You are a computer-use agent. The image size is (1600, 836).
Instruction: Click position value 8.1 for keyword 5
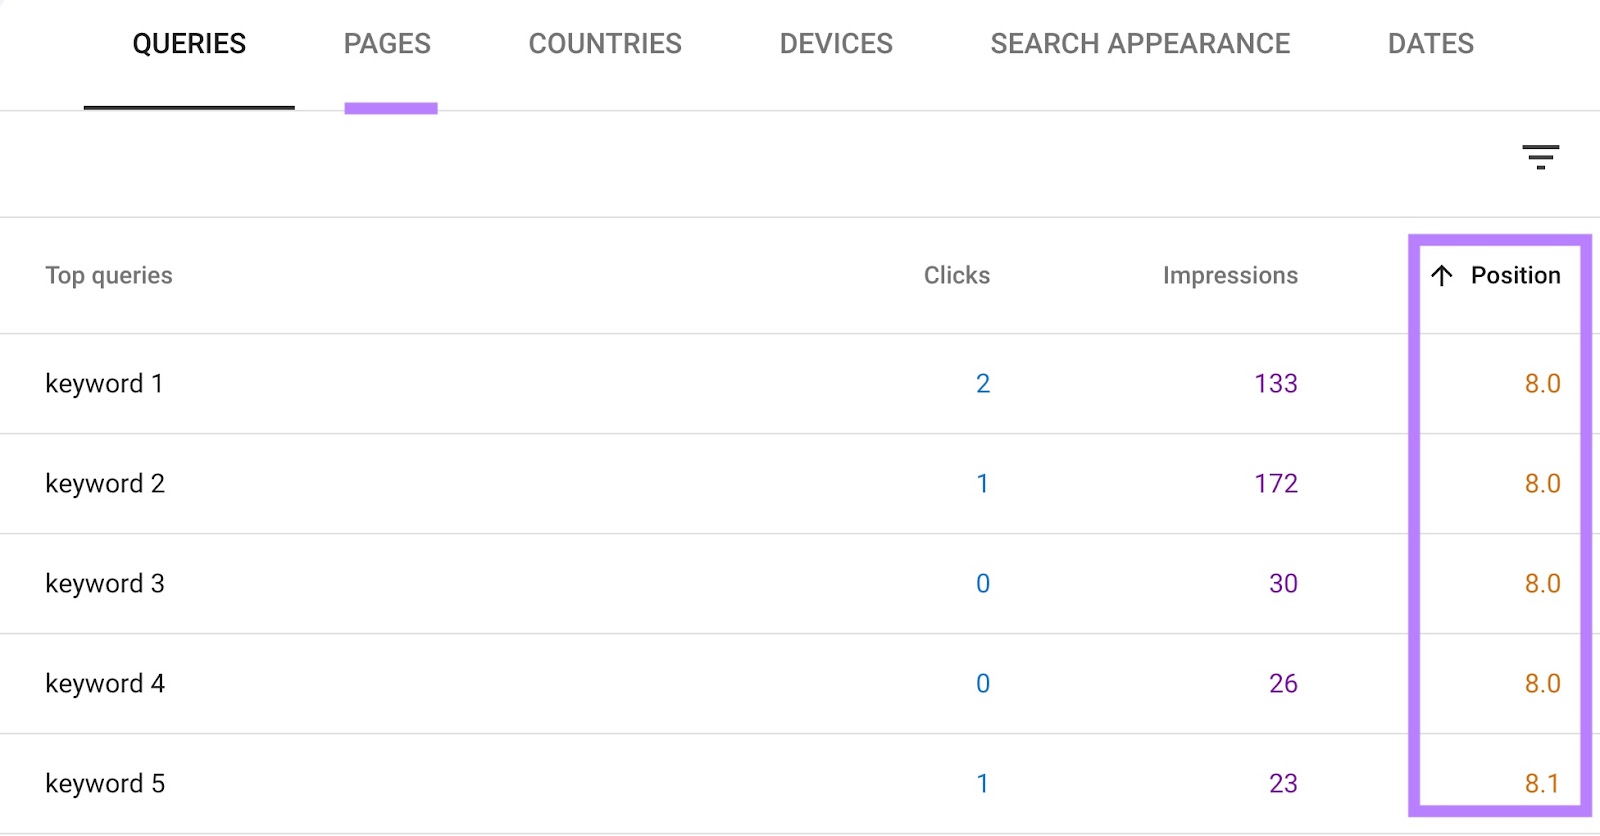(1543, 784)
